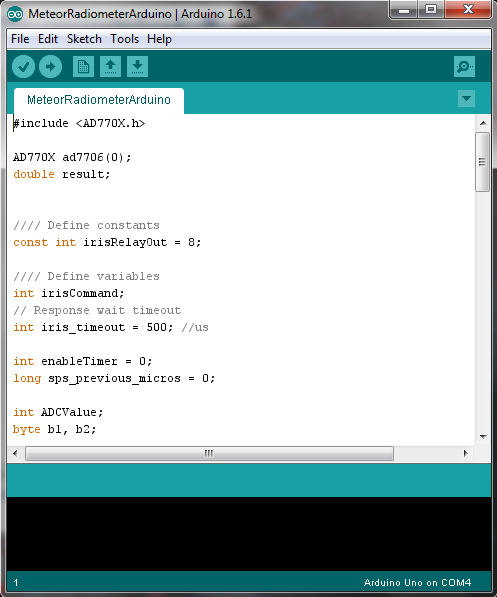This screenshot has height=597, width=497.
Task: Click the Upload arrow button
Action: coord(51,67)
